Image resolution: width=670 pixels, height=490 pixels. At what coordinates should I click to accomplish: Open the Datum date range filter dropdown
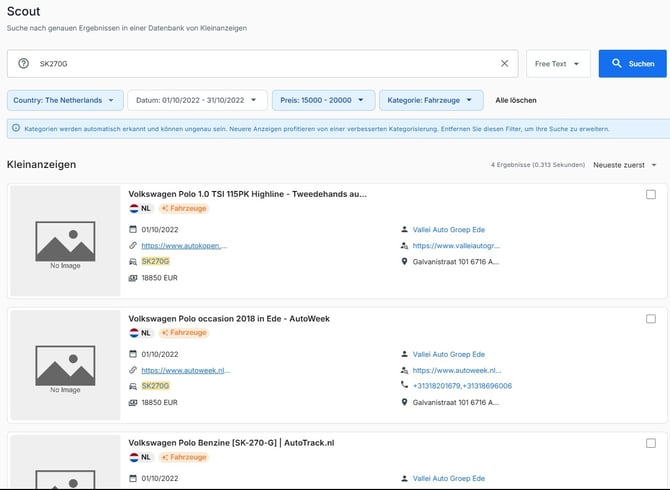(x=197, y=100)
